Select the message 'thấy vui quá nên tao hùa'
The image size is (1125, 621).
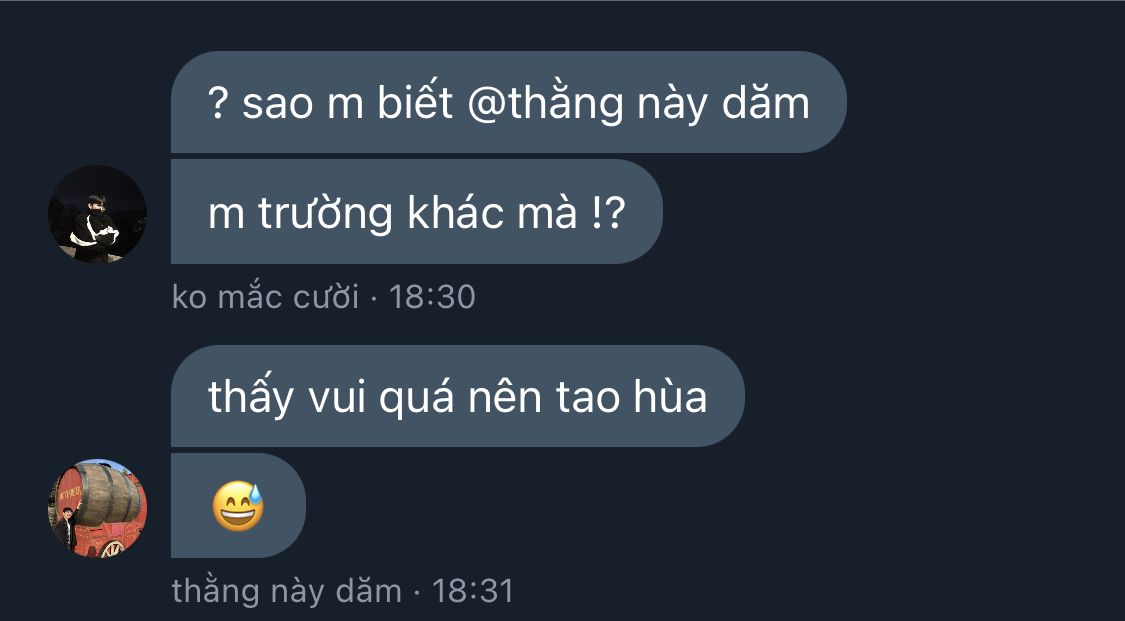458,396
